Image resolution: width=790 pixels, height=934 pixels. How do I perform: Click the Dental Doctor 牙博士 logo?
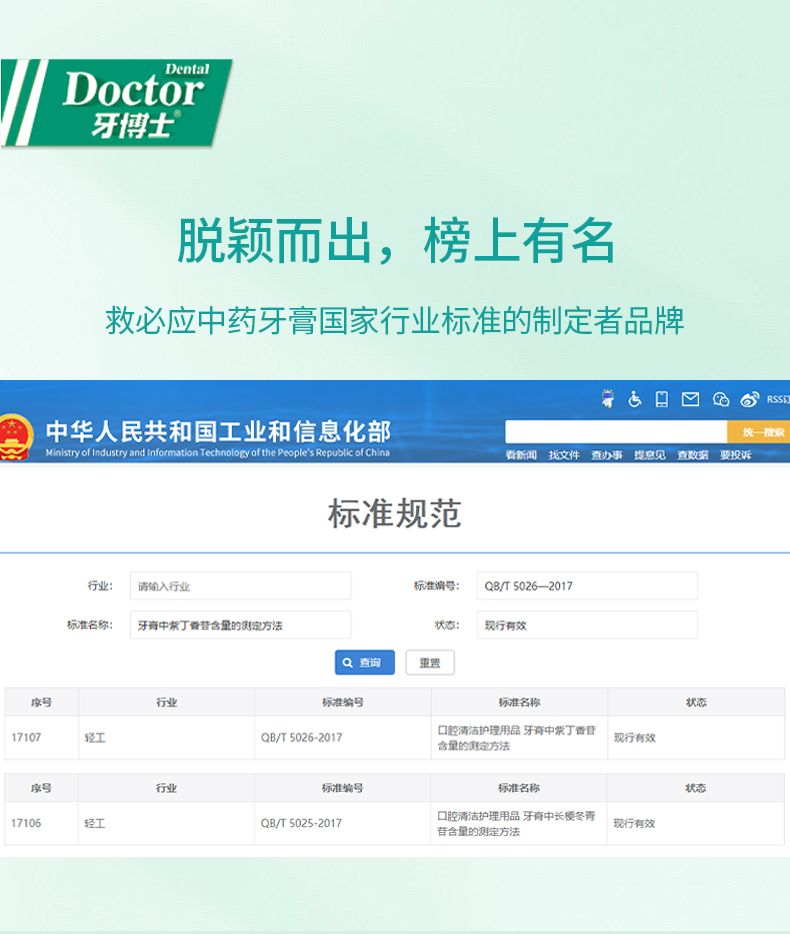coord(118,103)
